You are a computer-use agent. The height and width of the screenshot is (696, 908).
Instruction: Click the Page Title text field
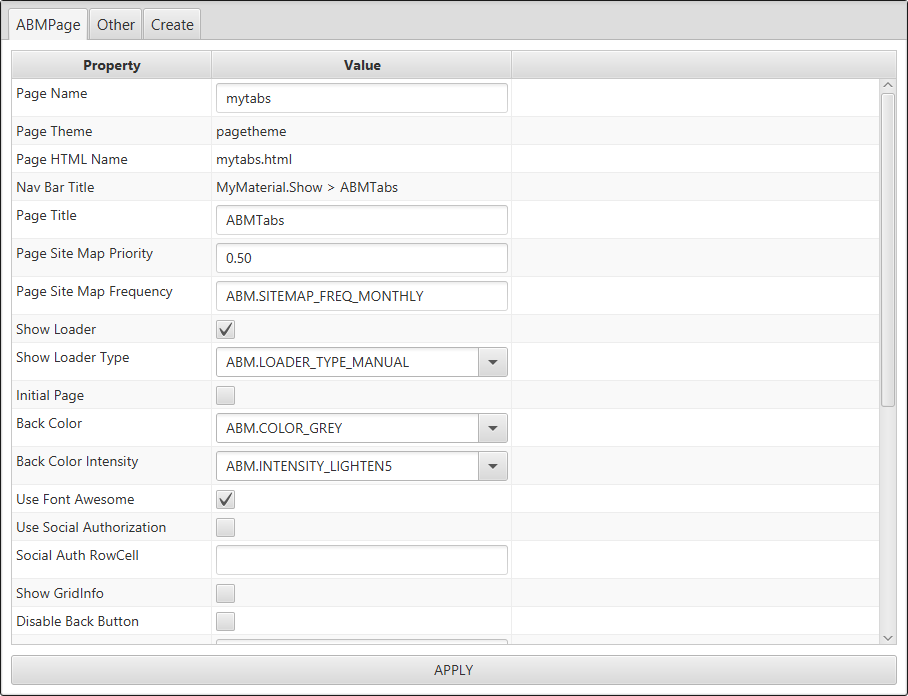pos(361,220)
